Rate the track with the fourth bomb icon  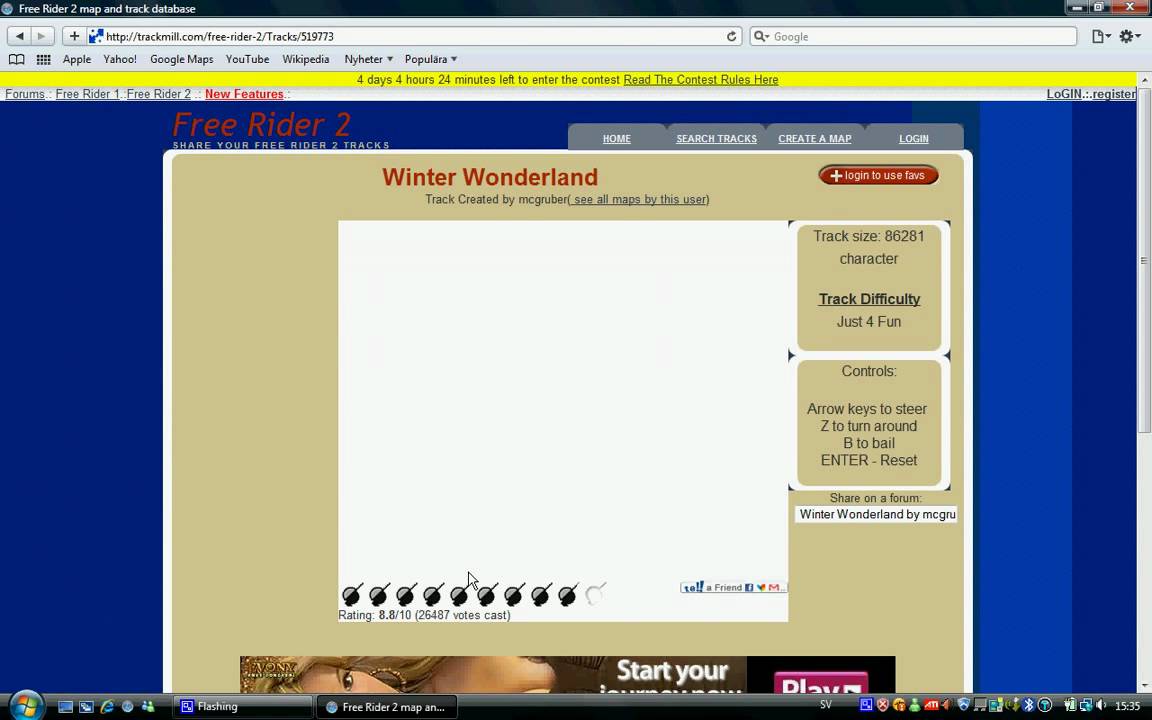click(x=433, y=594)
